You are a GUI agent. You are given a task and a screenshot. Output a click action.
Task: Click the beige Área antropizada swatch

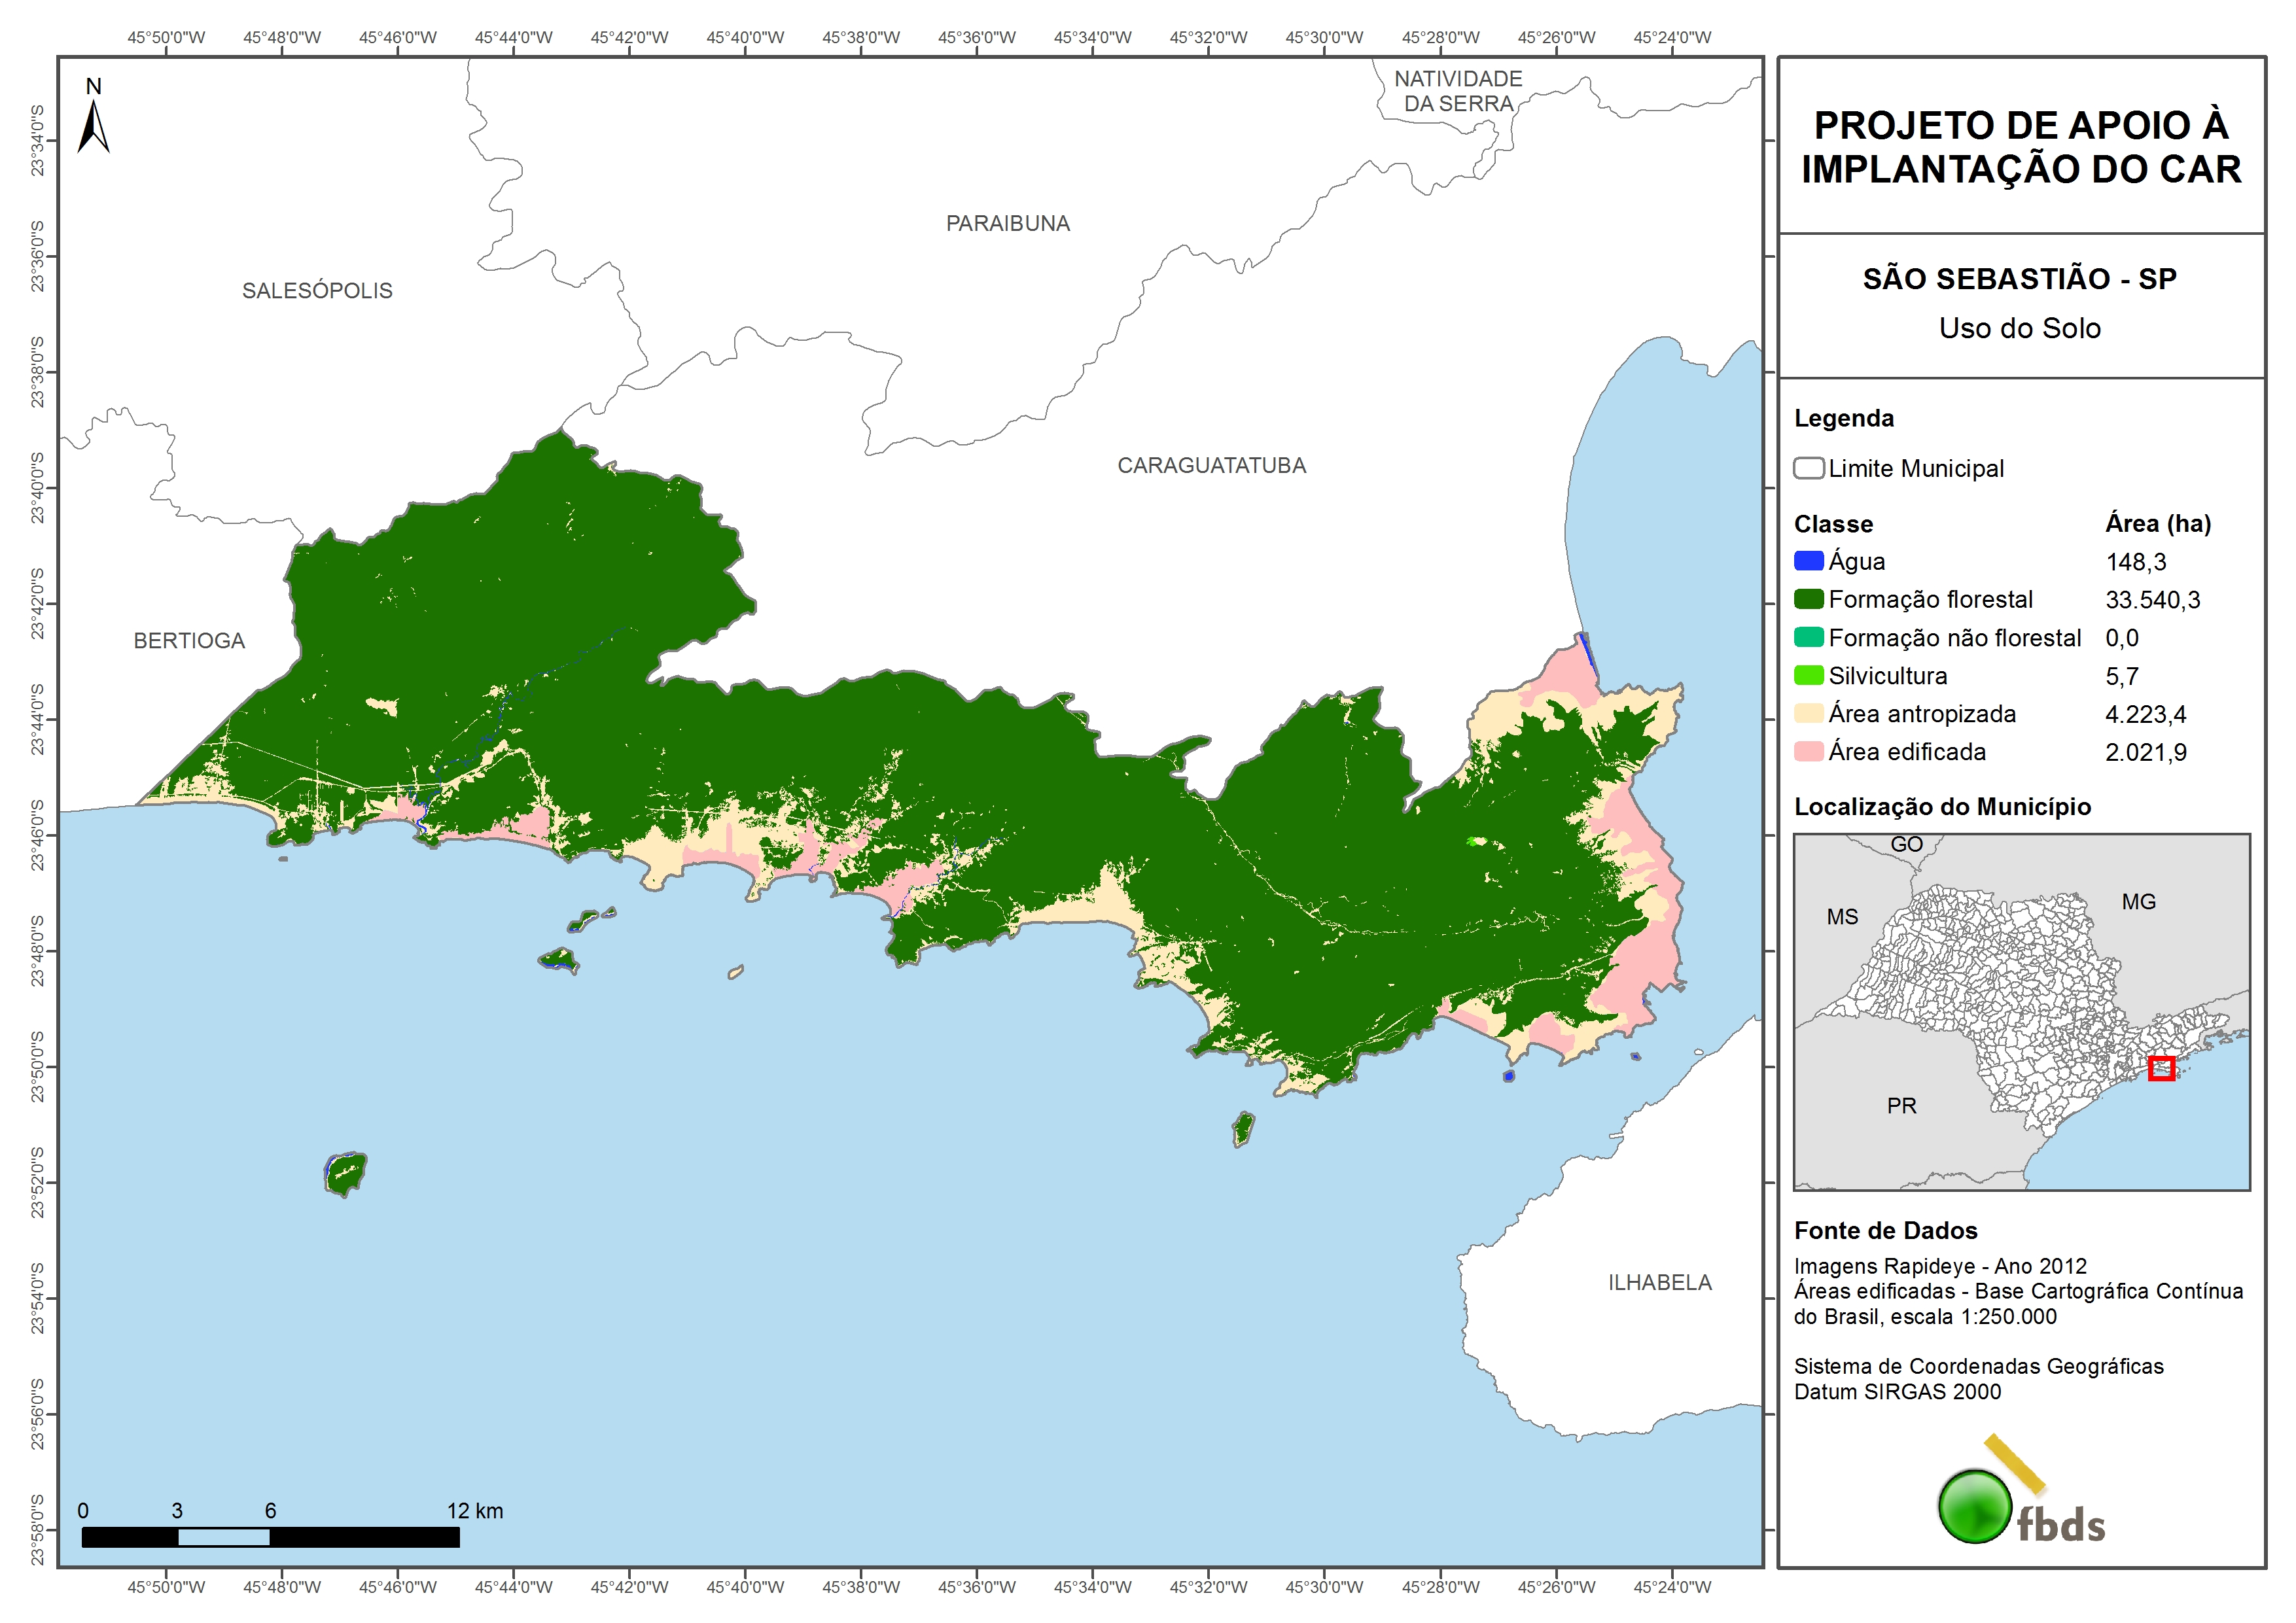pyautogui.click(x=1808, y=714)
